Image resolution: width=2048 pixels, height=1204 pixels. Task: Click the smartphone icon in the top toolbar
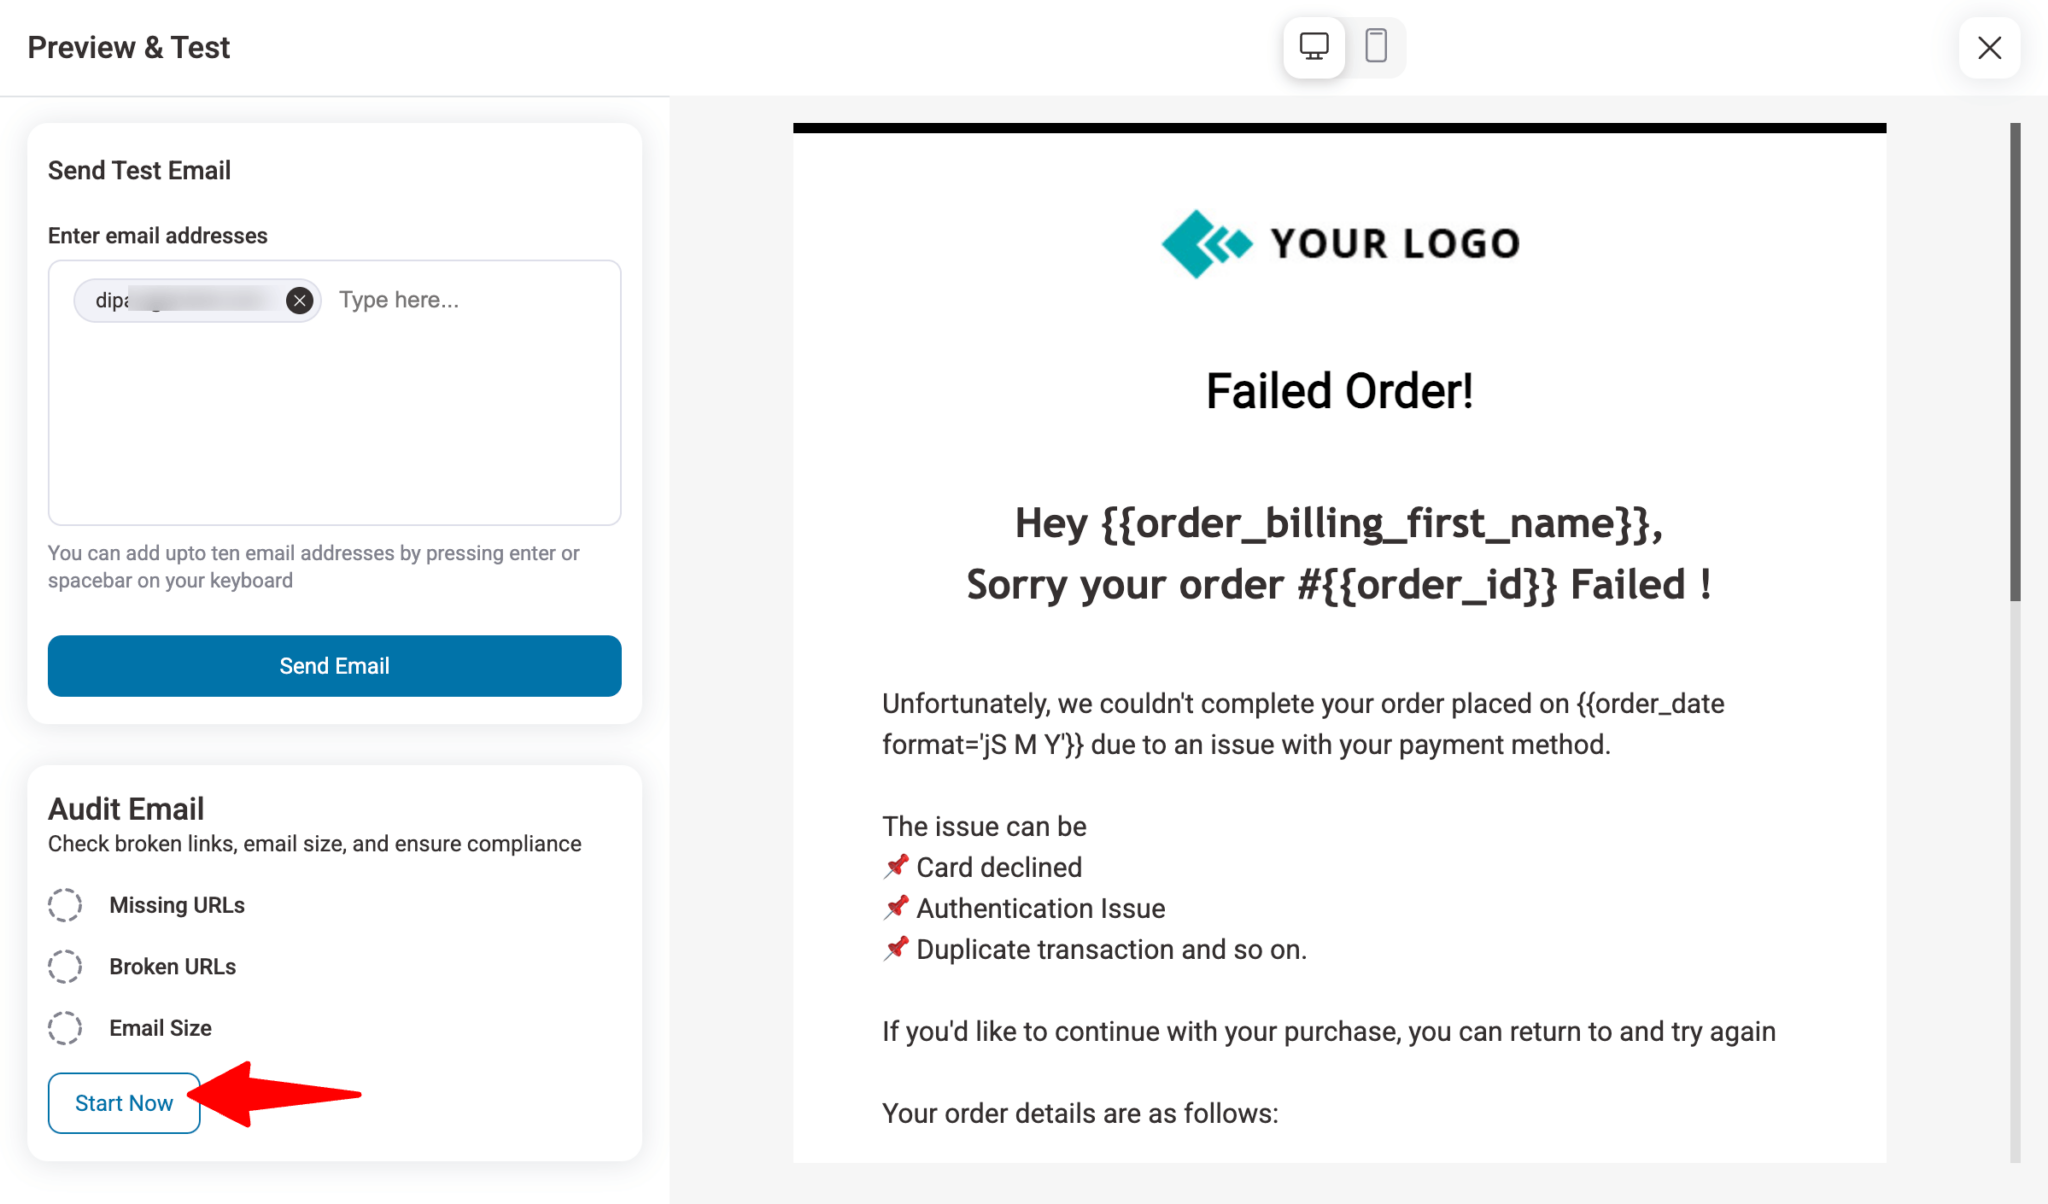pos(1377,46)
